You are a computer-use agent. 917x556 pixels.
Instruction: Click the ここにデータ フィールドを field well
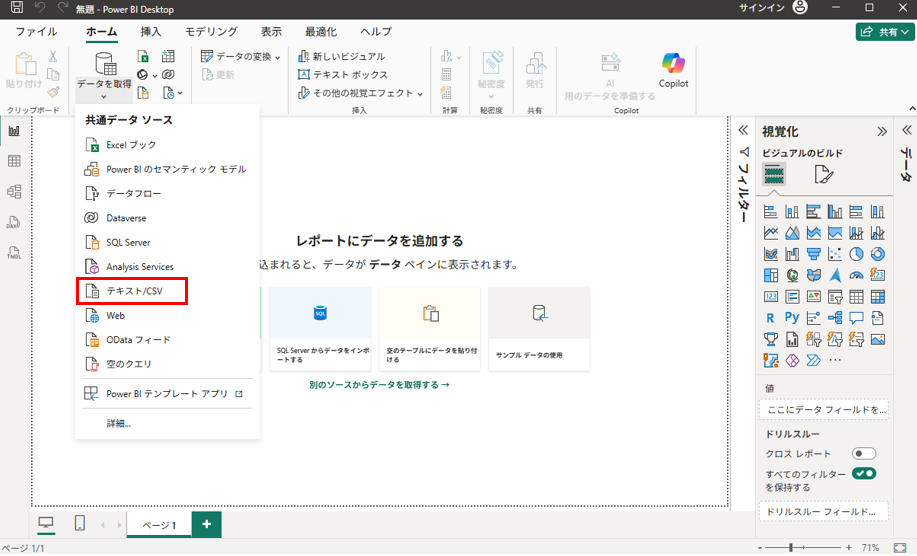(x=824, y=410)
